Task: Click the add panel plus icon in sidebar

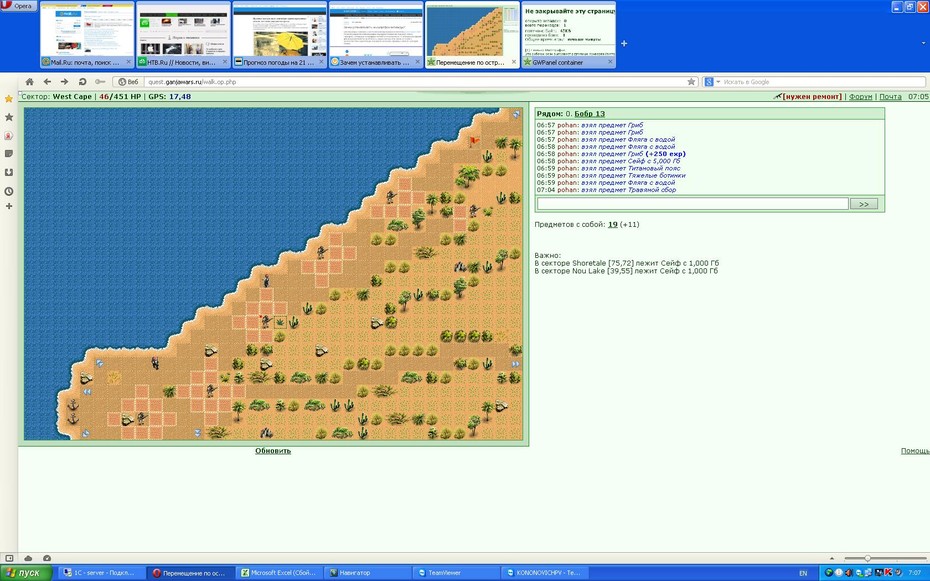Action: 9,206
